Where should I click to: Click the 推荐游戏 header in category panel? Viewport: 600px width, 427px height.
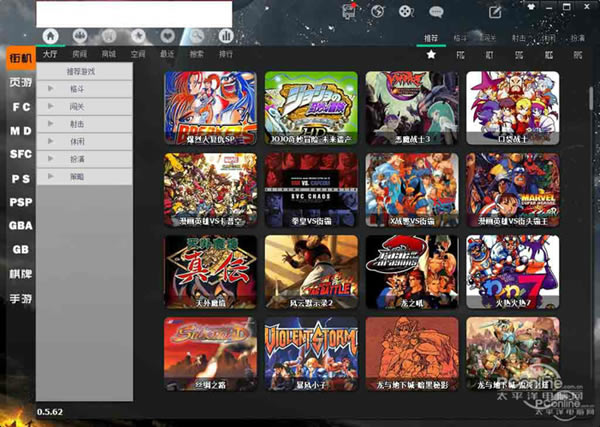tap(84, 72)
